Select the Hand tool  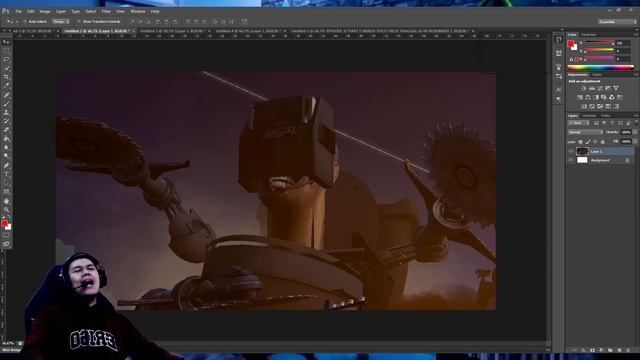(6, 201)
